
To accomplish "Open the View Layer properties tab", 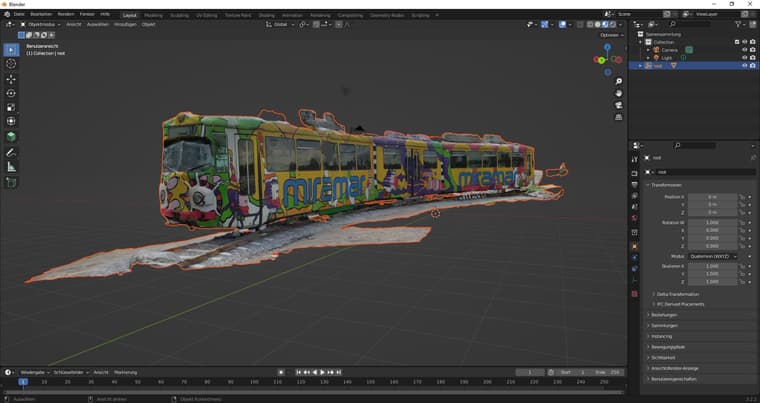I will [635, 196].
